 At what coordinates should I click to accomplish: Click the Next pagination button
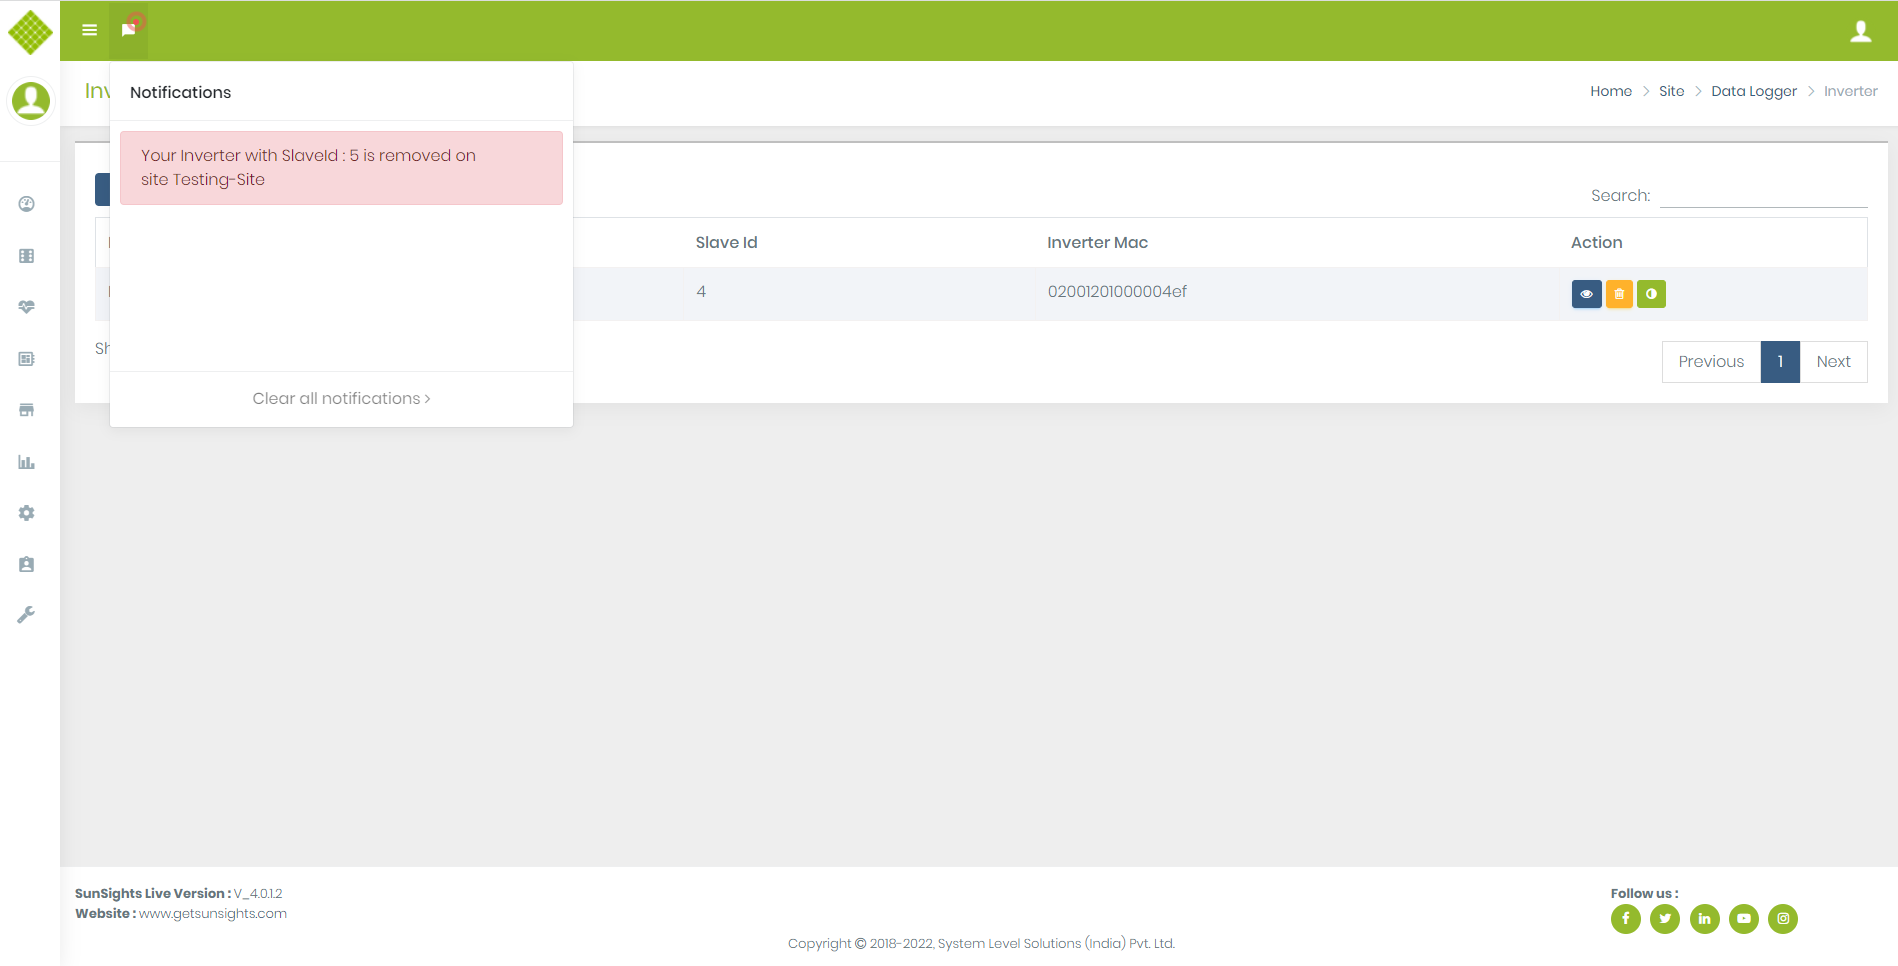point(1833,362)
